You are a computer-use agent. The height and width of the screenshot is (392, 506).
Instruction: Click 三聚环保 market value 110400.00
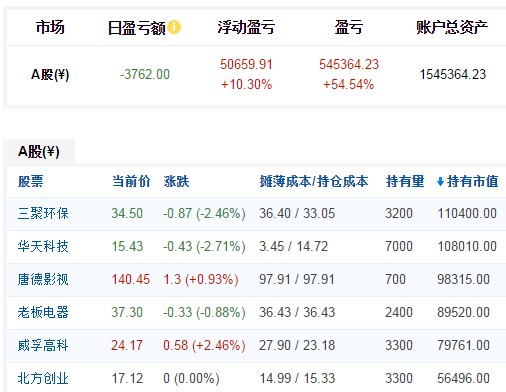pyautogui.click(x=467, y=213)
